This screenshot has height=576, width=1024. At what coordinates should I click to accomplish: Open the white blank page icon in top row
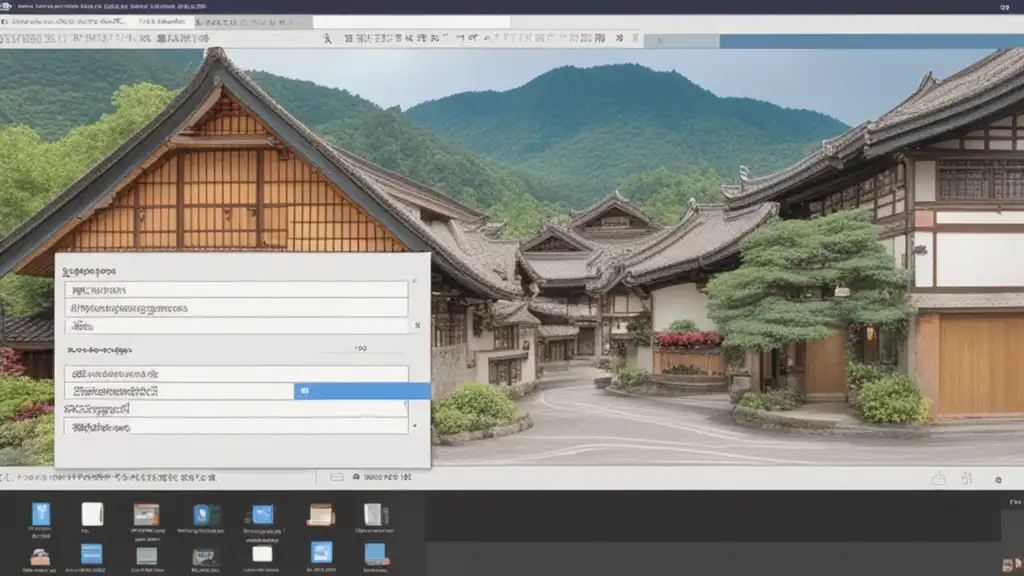click(92, 514)
